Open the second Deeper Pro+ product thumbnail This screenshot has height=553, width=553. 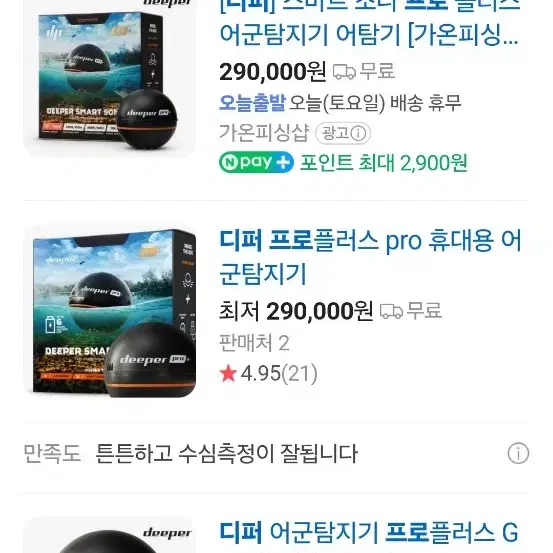(110, 311)
